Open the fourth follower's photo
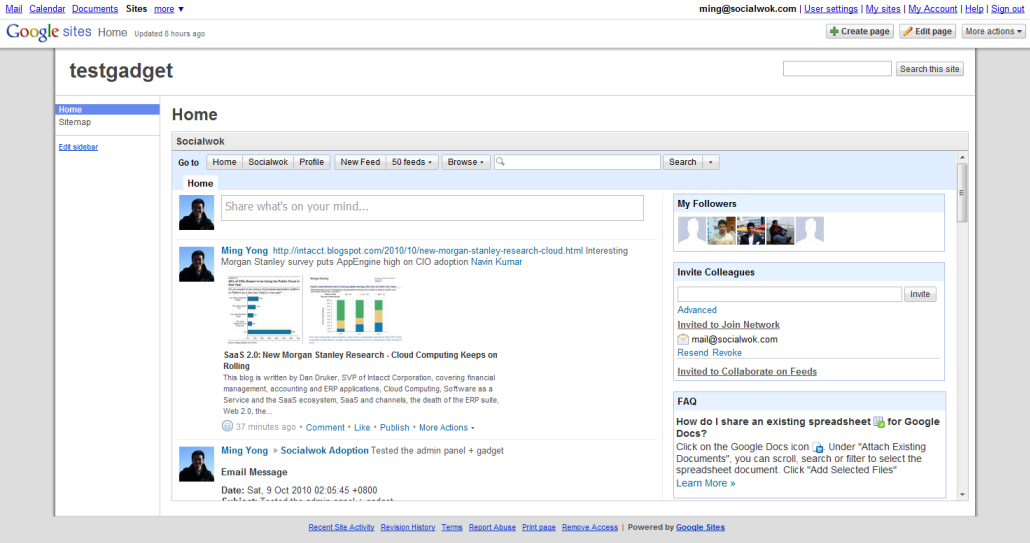This screenshot has height=543, width=1030. [780, 230]
